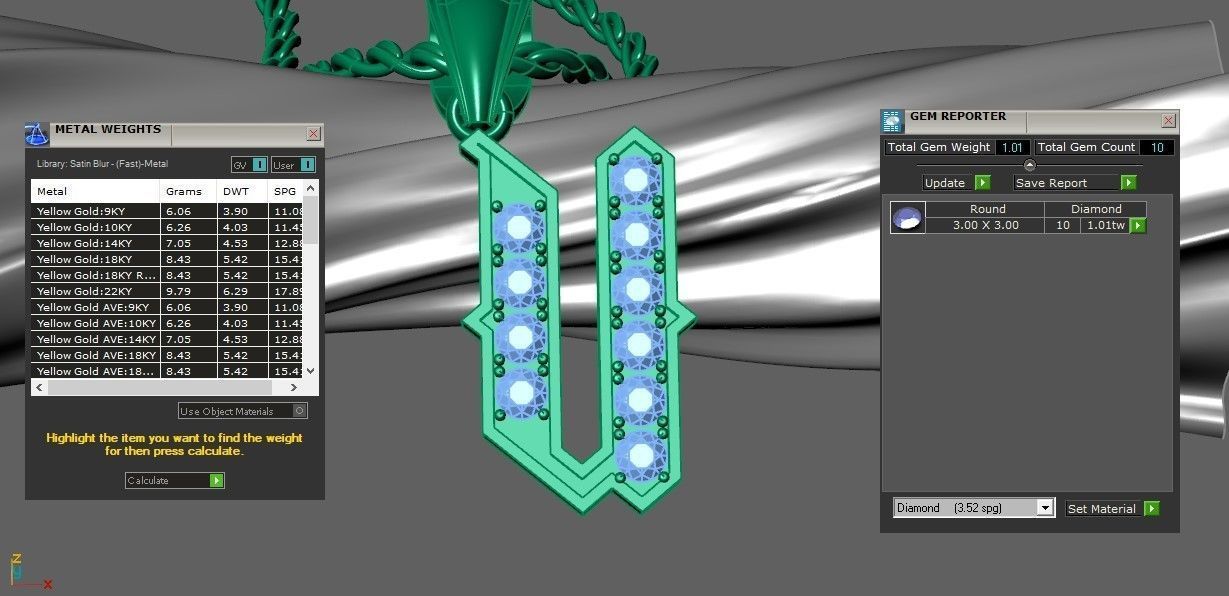Image resolution: width=1229 pixels, height=596 pixels.
Task: Sort by the Grams column header
Action: pos(189,191)
